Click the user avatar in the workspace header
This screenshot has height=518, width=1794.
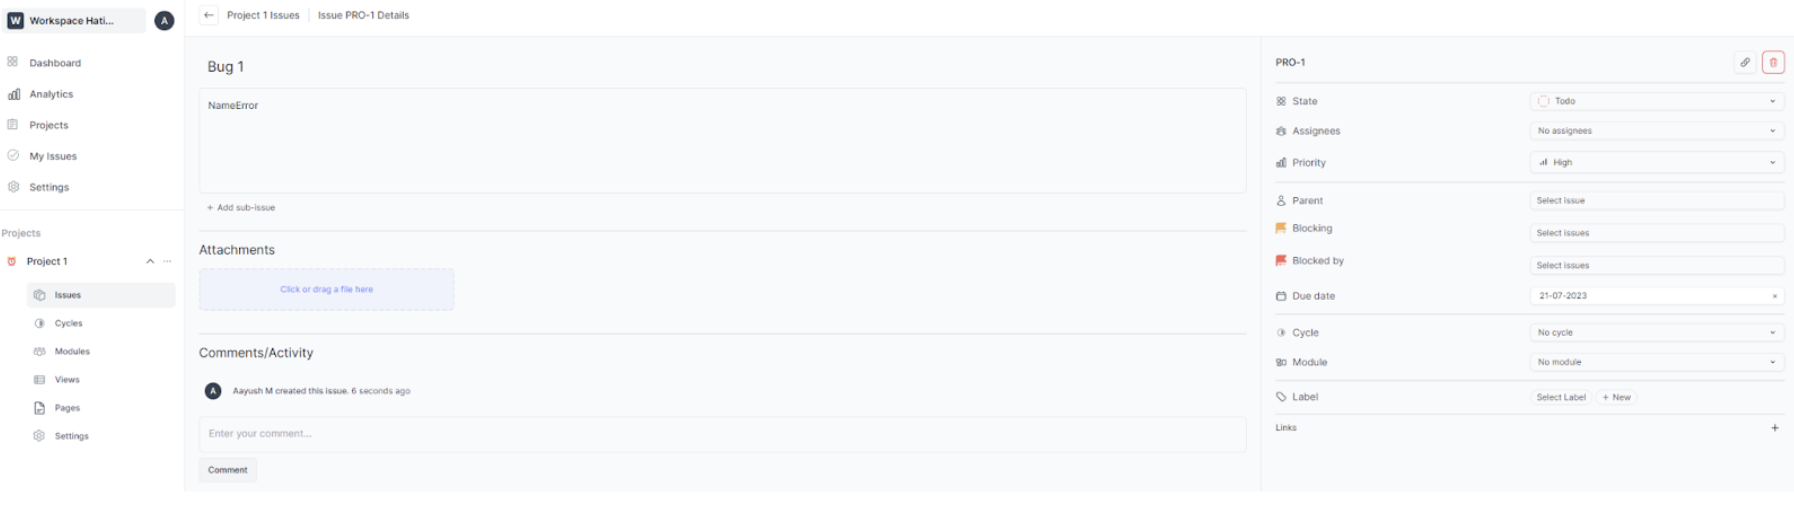pos(164,20)
